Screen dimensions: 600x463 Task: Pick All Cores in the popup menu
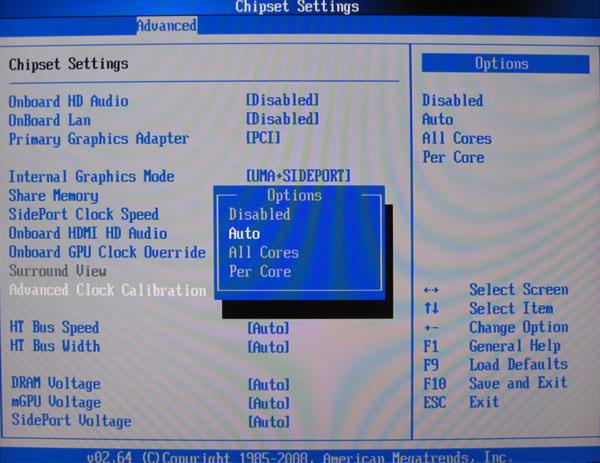[263, 252]
